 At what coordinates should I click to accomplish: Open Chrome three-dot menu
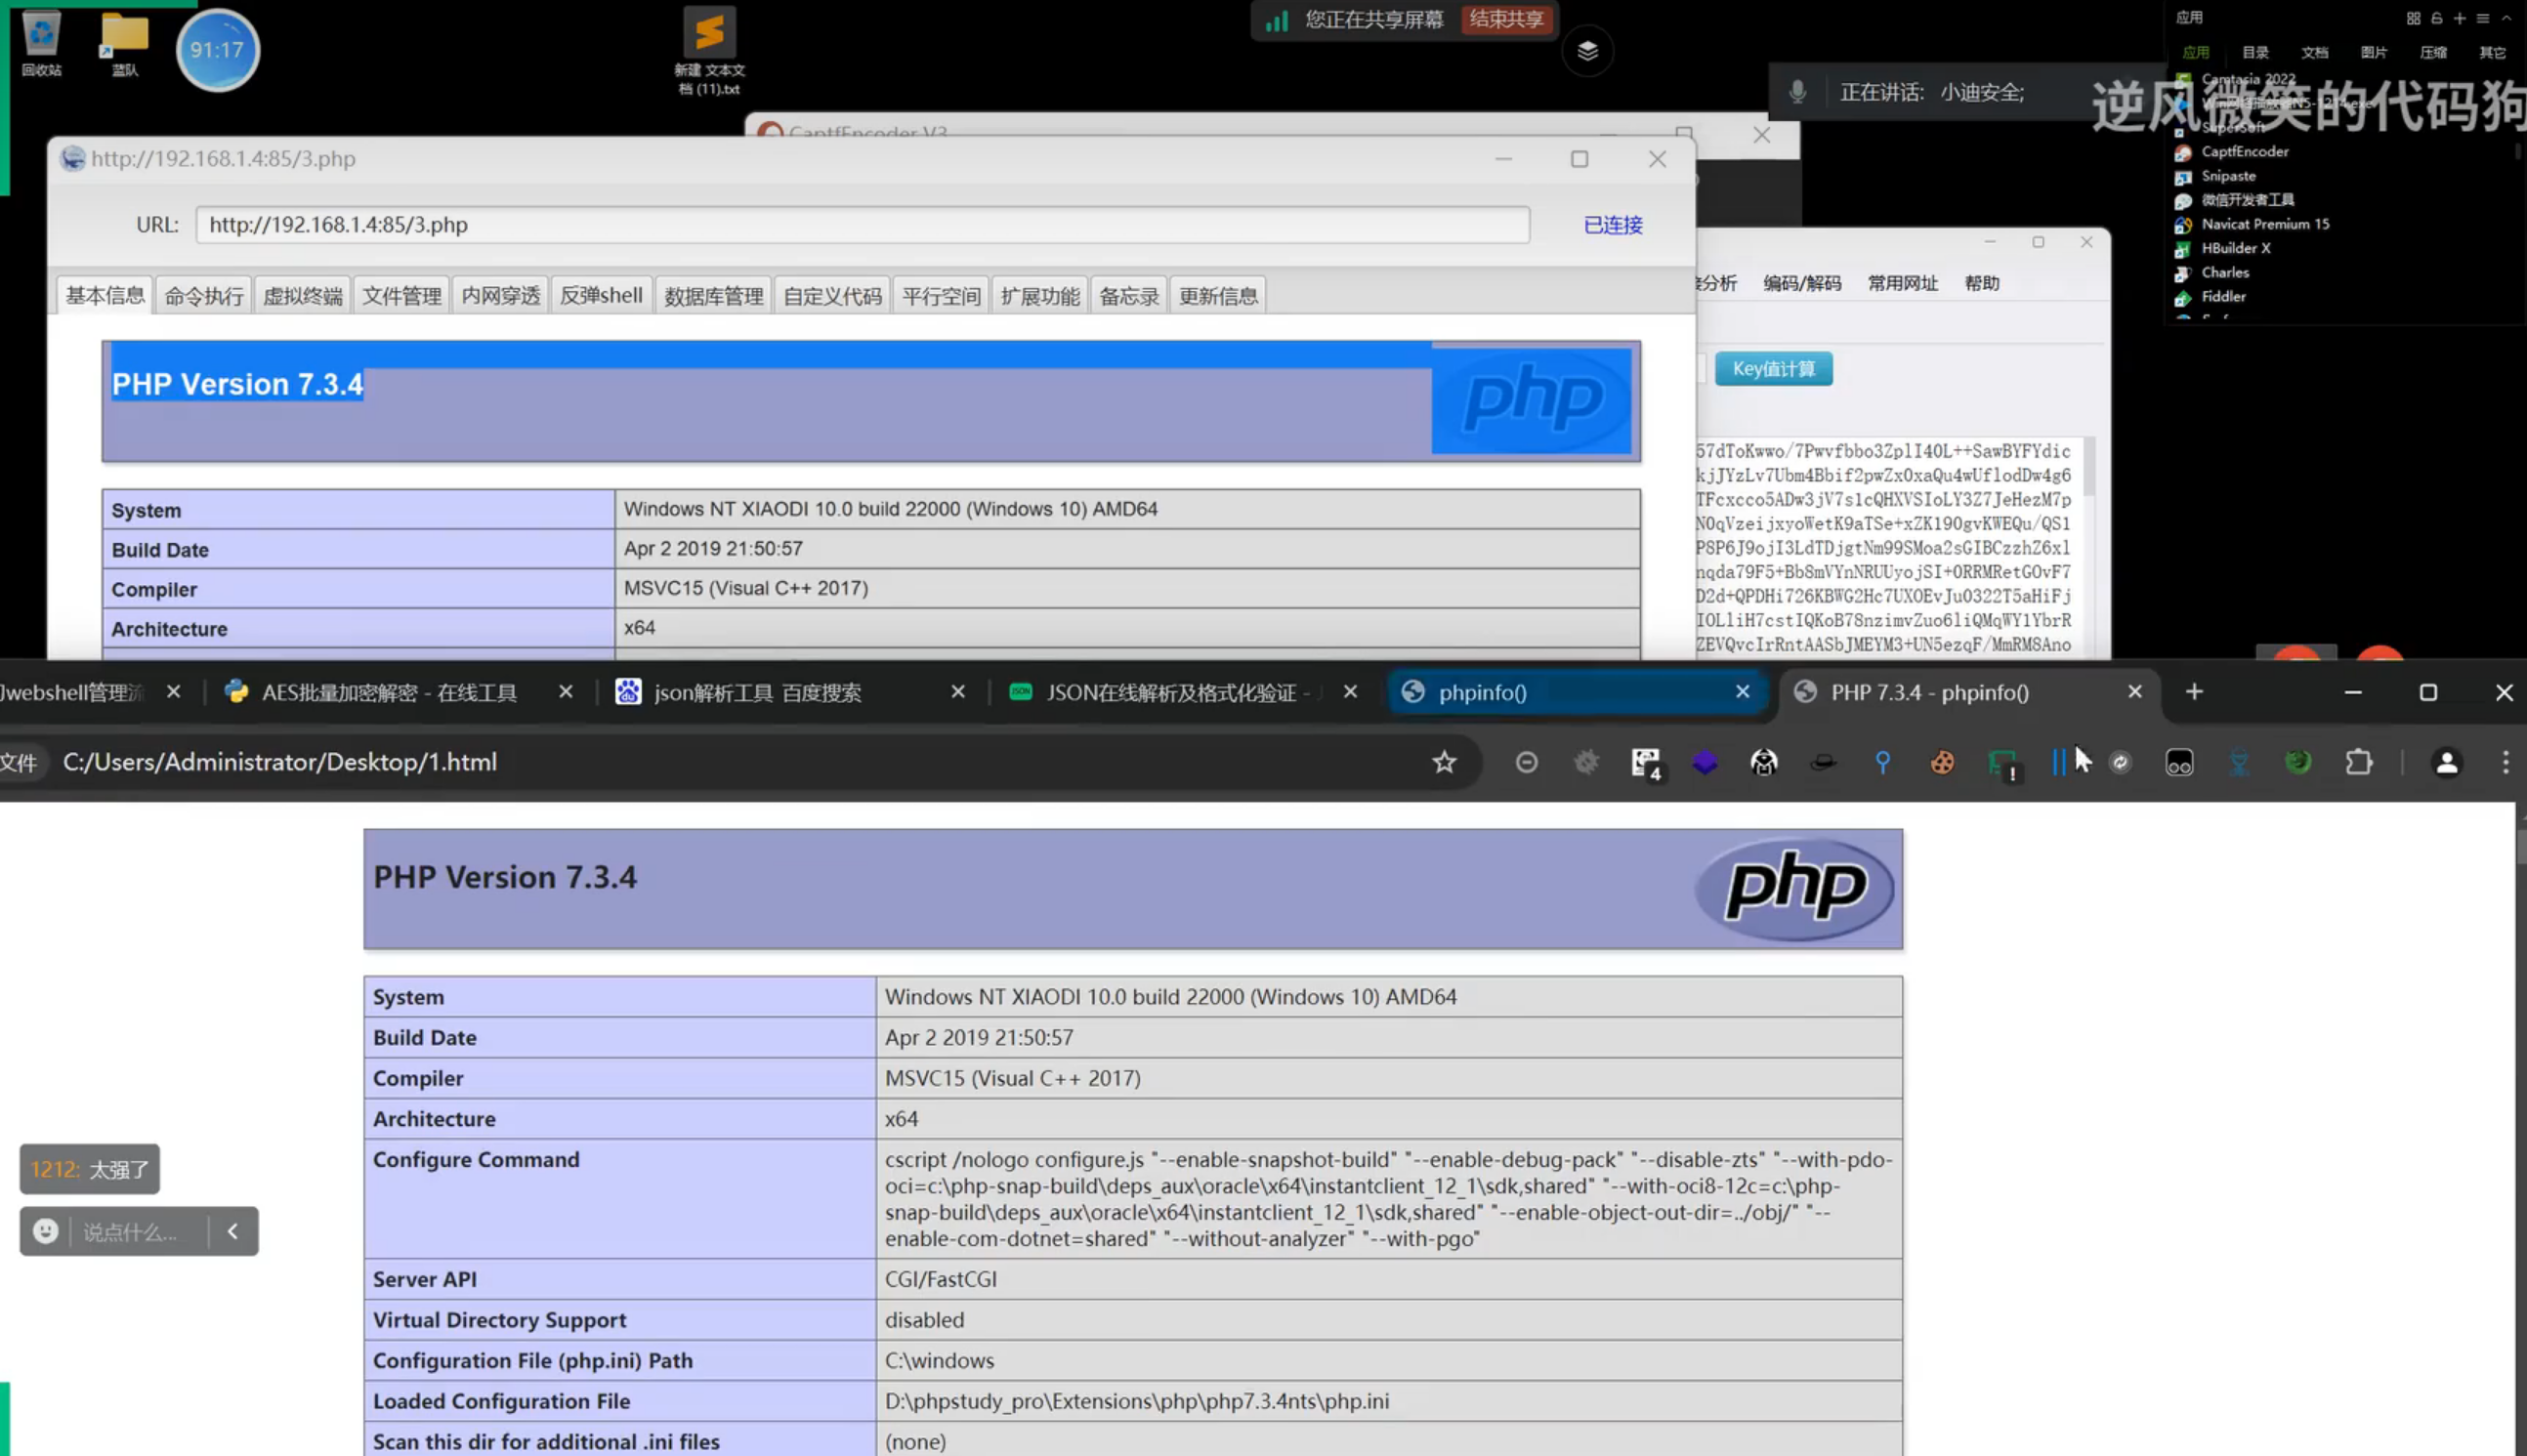click(2505, 763)
